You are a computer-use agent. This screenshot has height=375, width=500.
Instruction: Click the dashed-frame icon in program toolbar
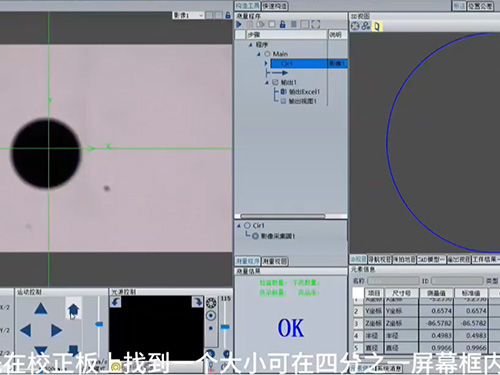[x=316, y=24]
